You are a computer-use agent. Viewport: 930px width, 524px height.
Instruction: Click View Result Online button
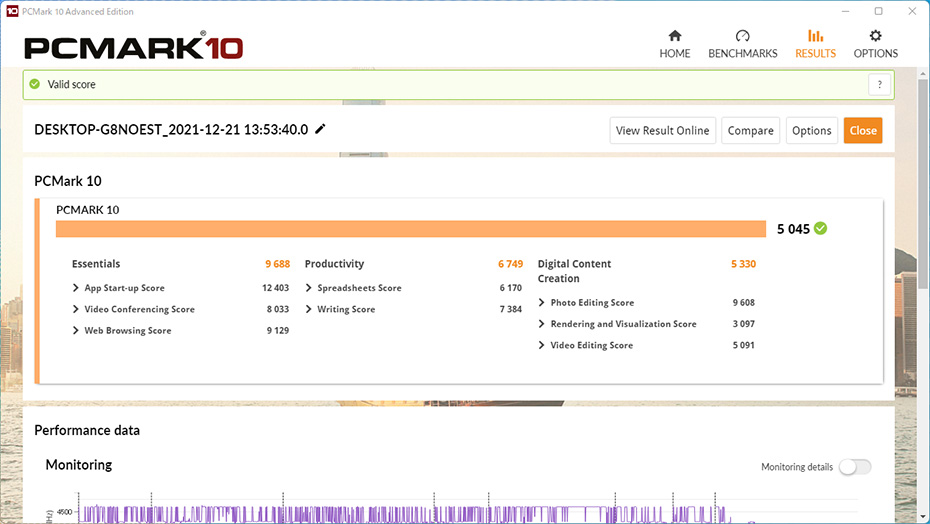663,131
